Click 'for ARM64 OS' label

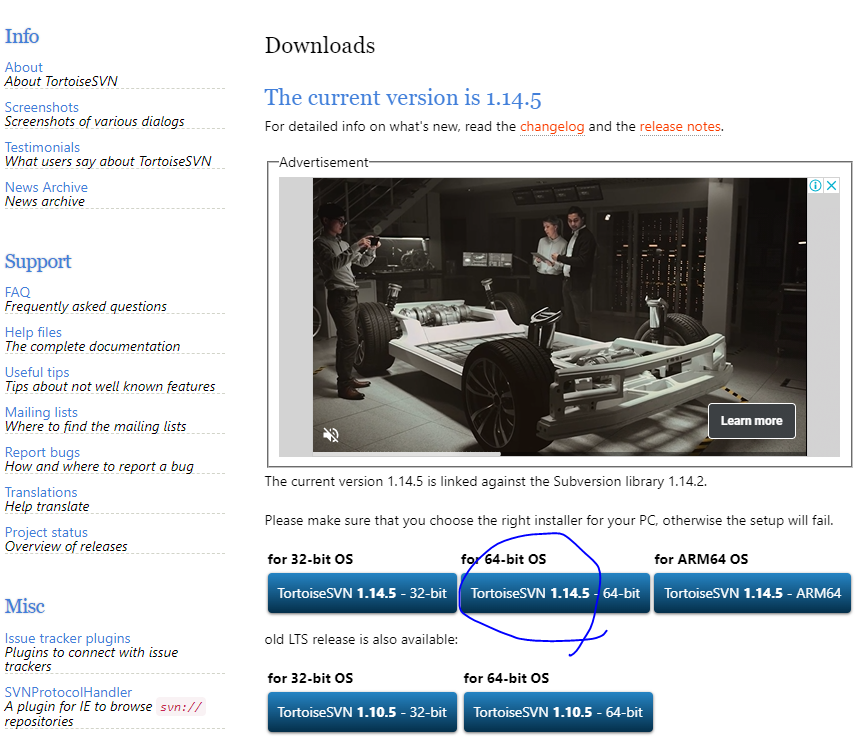pyautogui.click(x=701, y=559)
